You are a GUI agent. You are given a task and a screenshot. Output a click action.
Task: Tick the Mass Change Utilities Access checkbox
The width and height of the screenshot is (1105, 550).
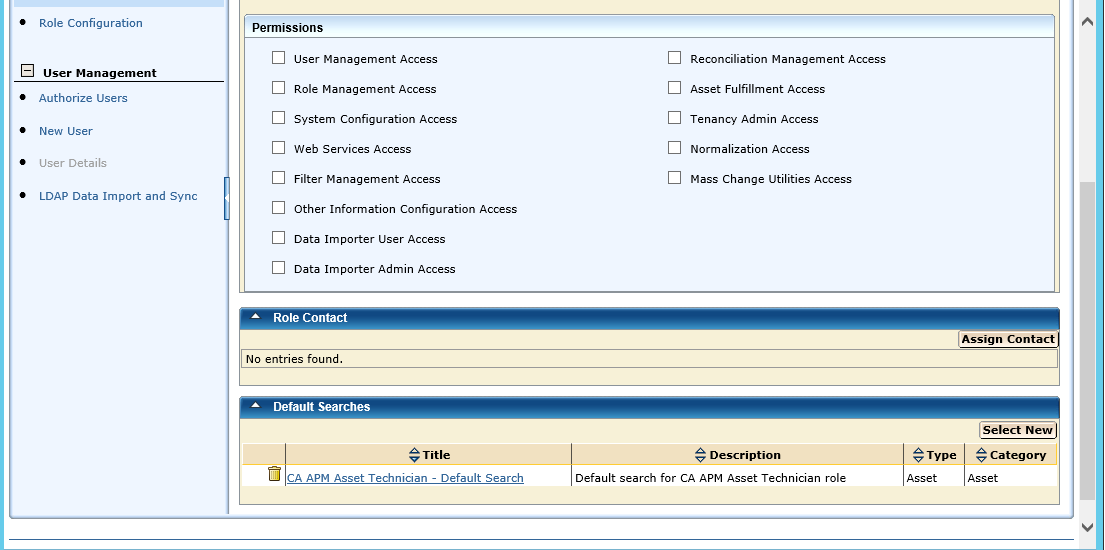click(675, 178)
